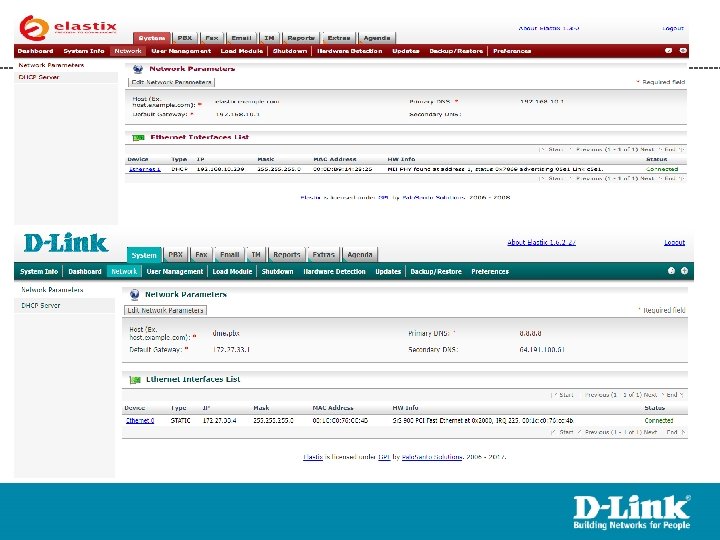Open the Ethernet 0 device link in teal interface

click(x=140, y=420)
